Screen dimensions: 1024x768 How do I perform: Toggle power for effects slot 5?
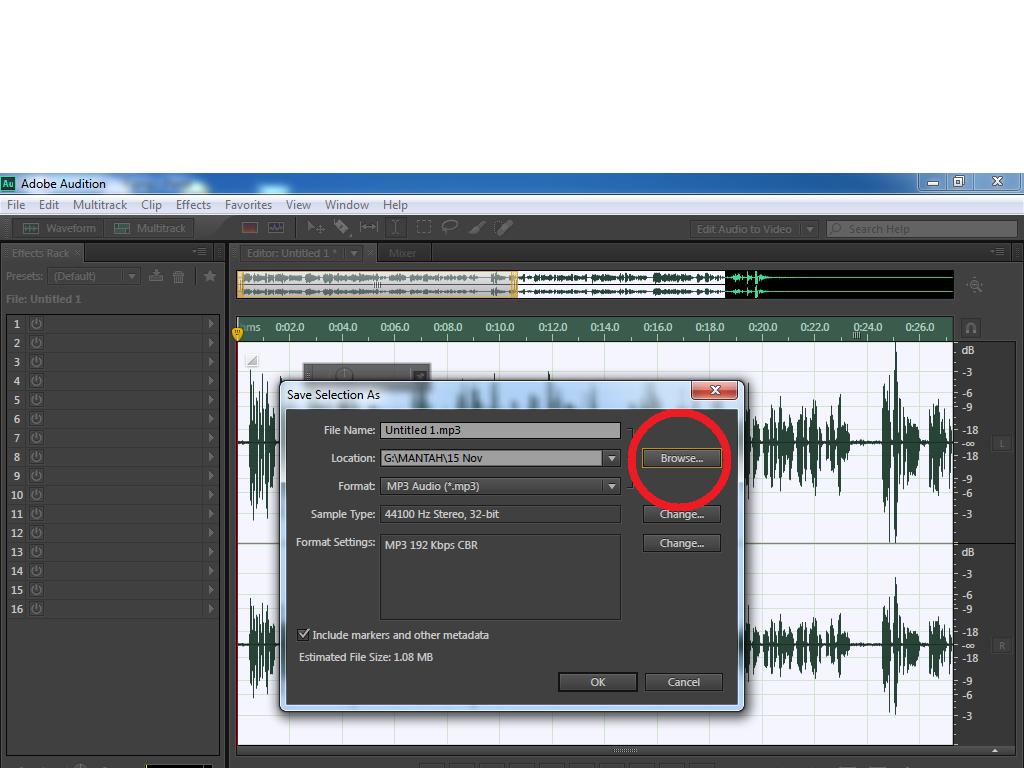(36, 400)
